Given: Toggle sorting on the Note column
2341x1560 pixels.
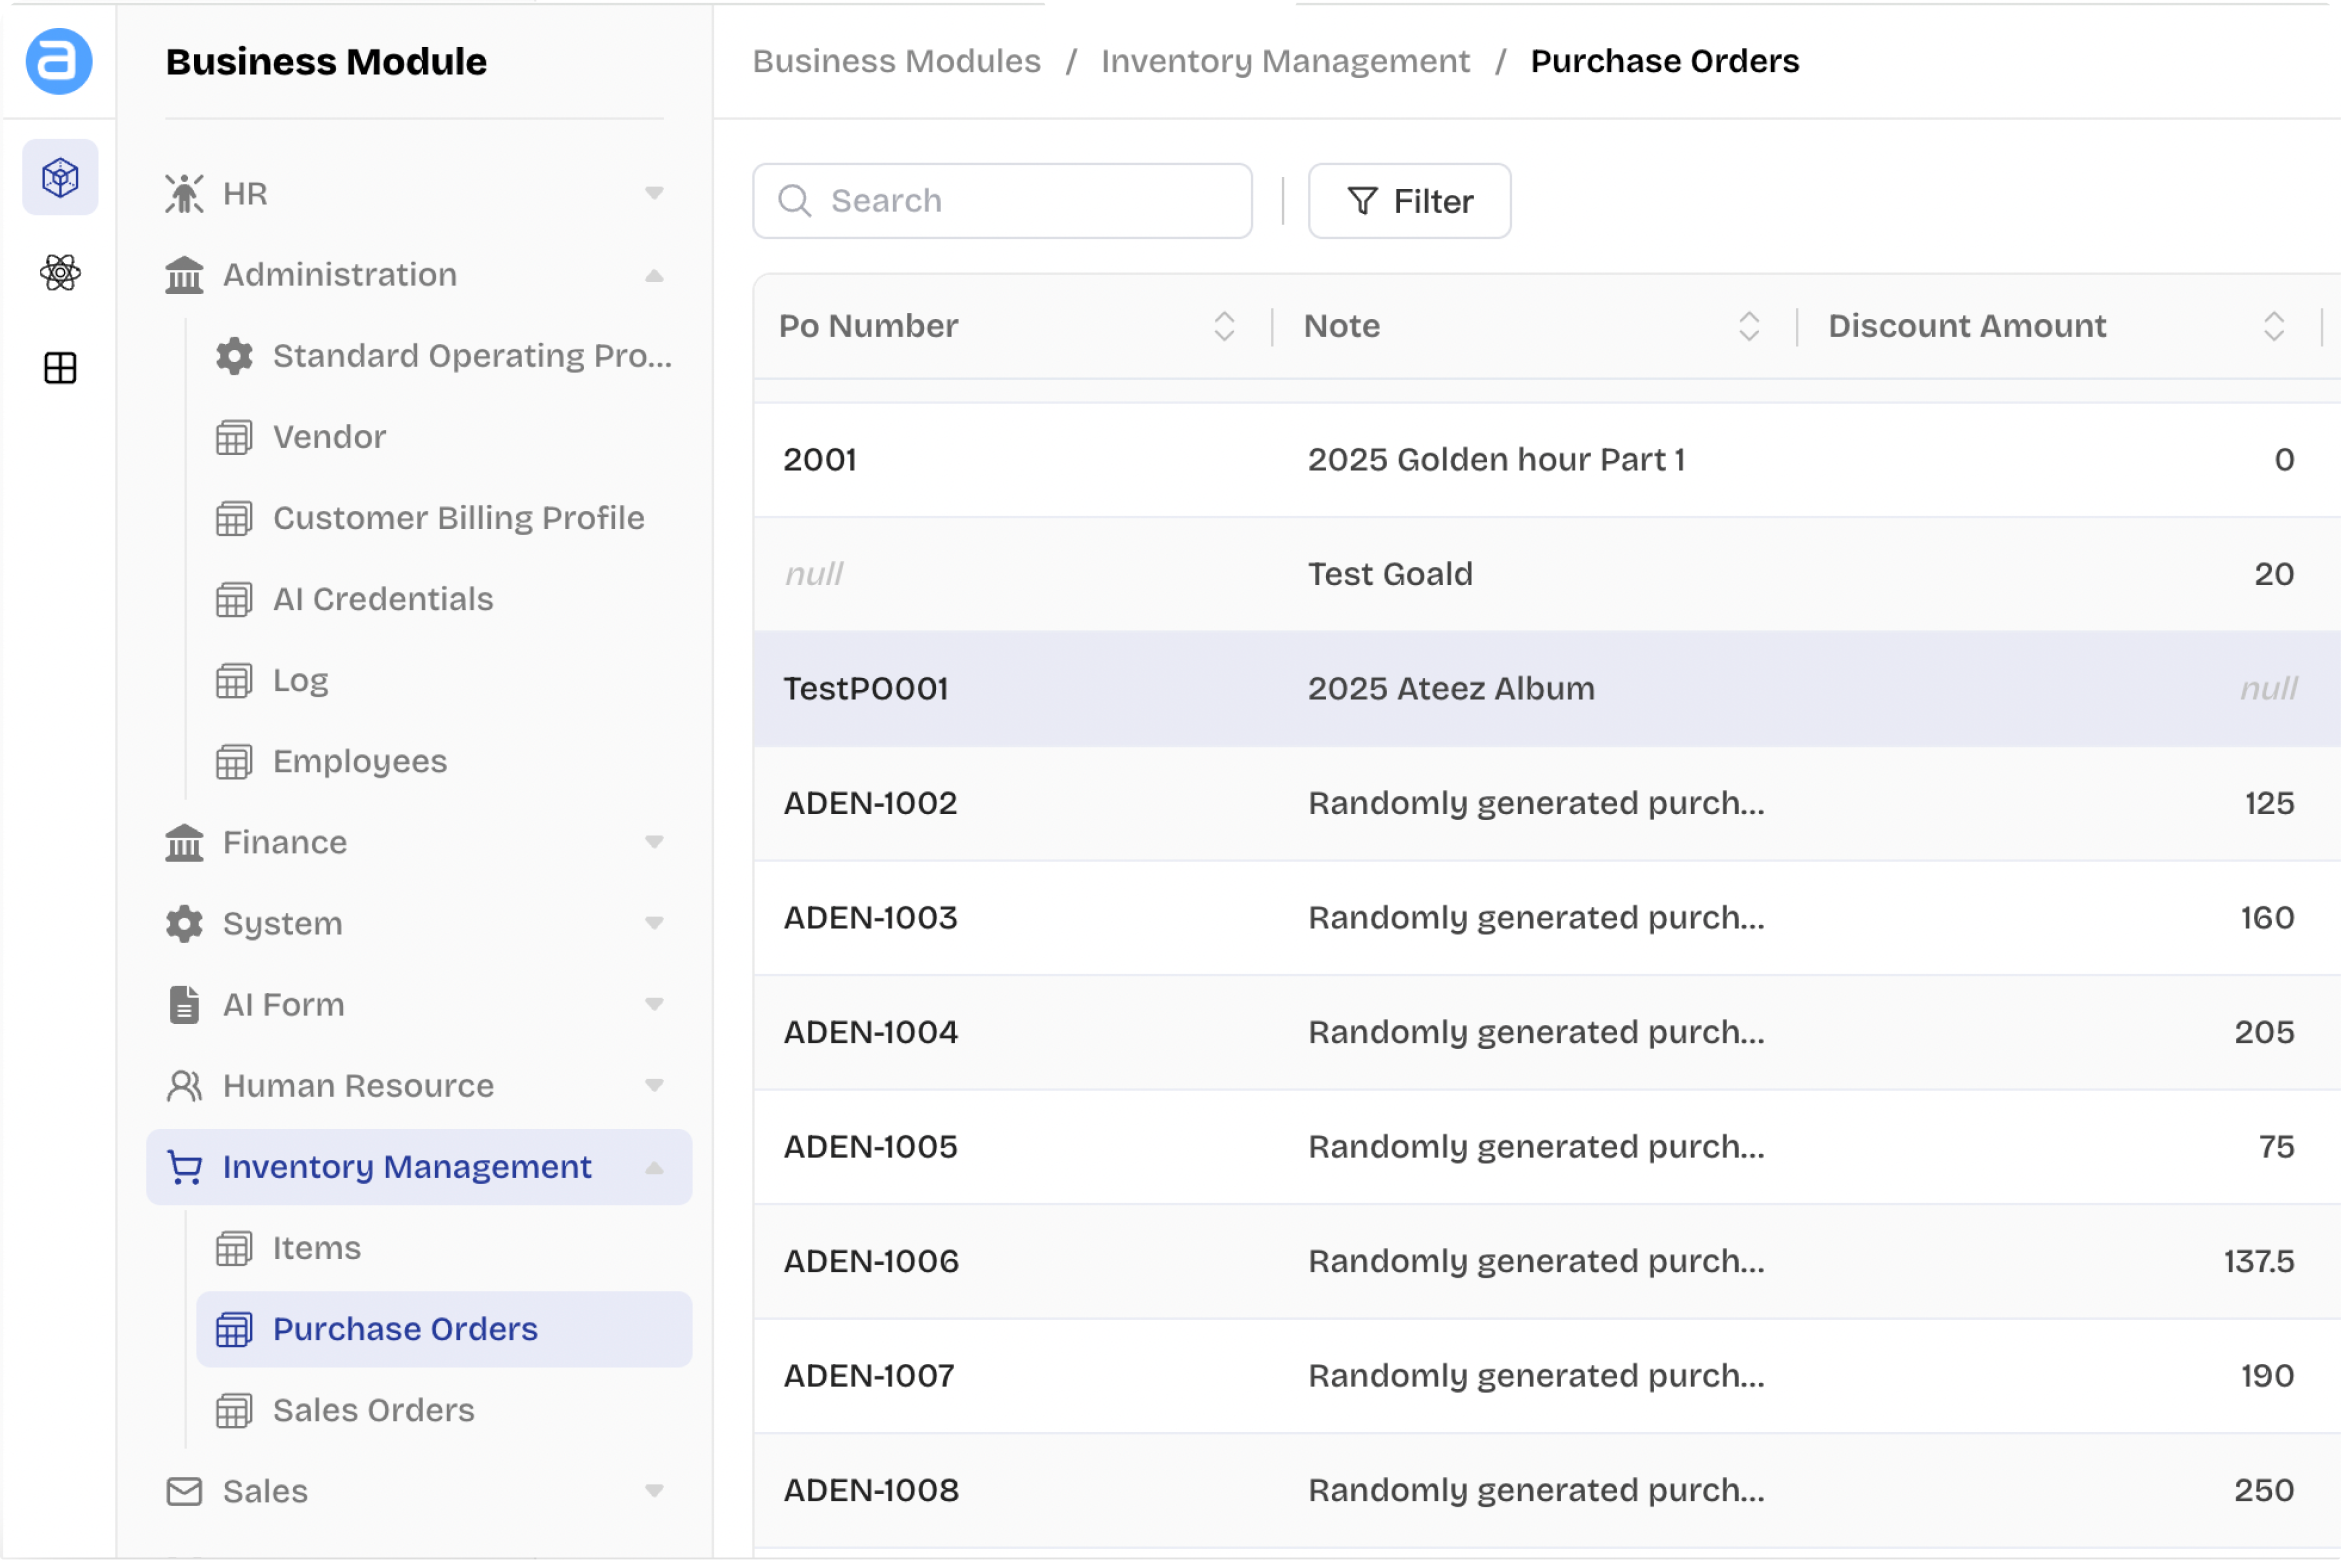Looking at the screenshot, I should click(x=1748, y=326).
